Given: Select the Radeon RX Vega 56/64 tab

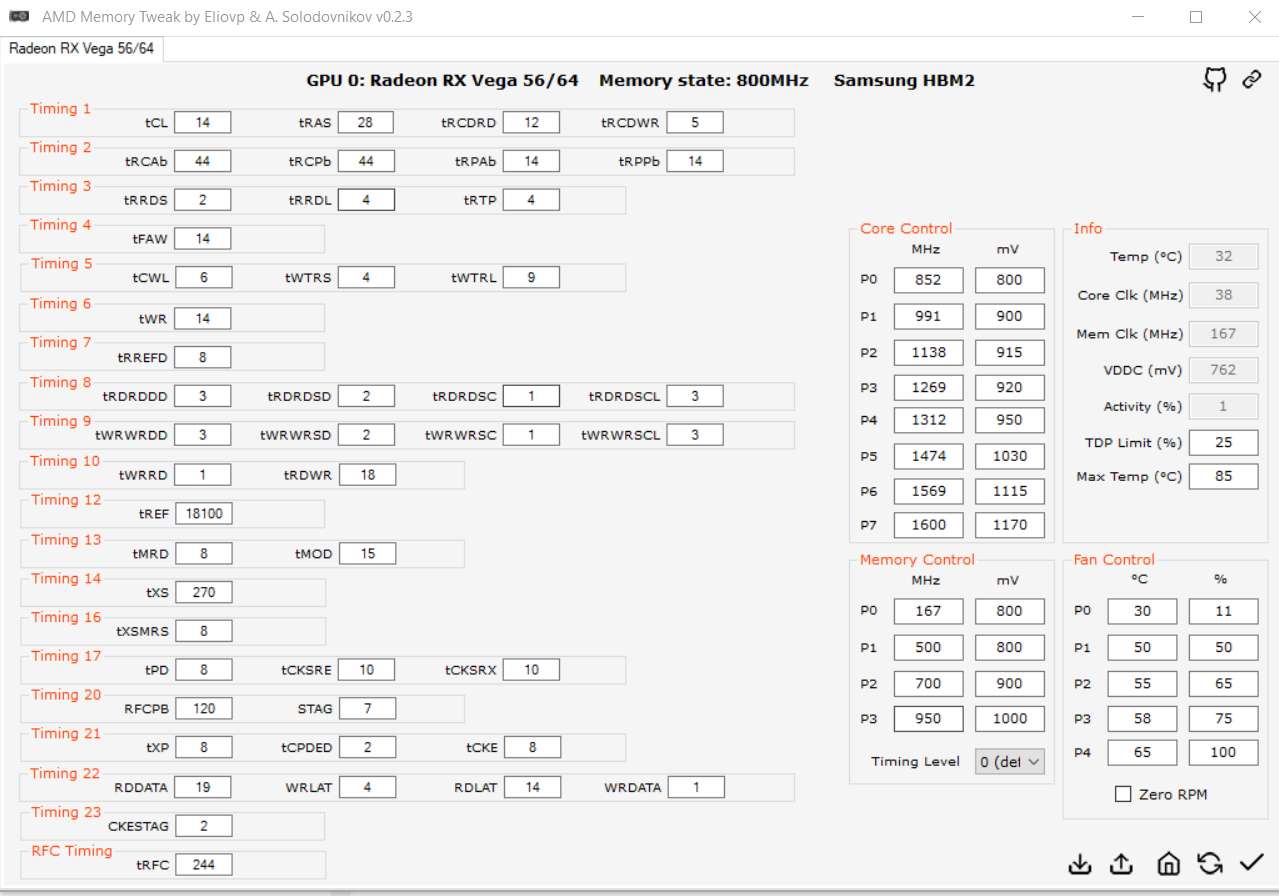Looking at the screenshot, I should [82, 48].
